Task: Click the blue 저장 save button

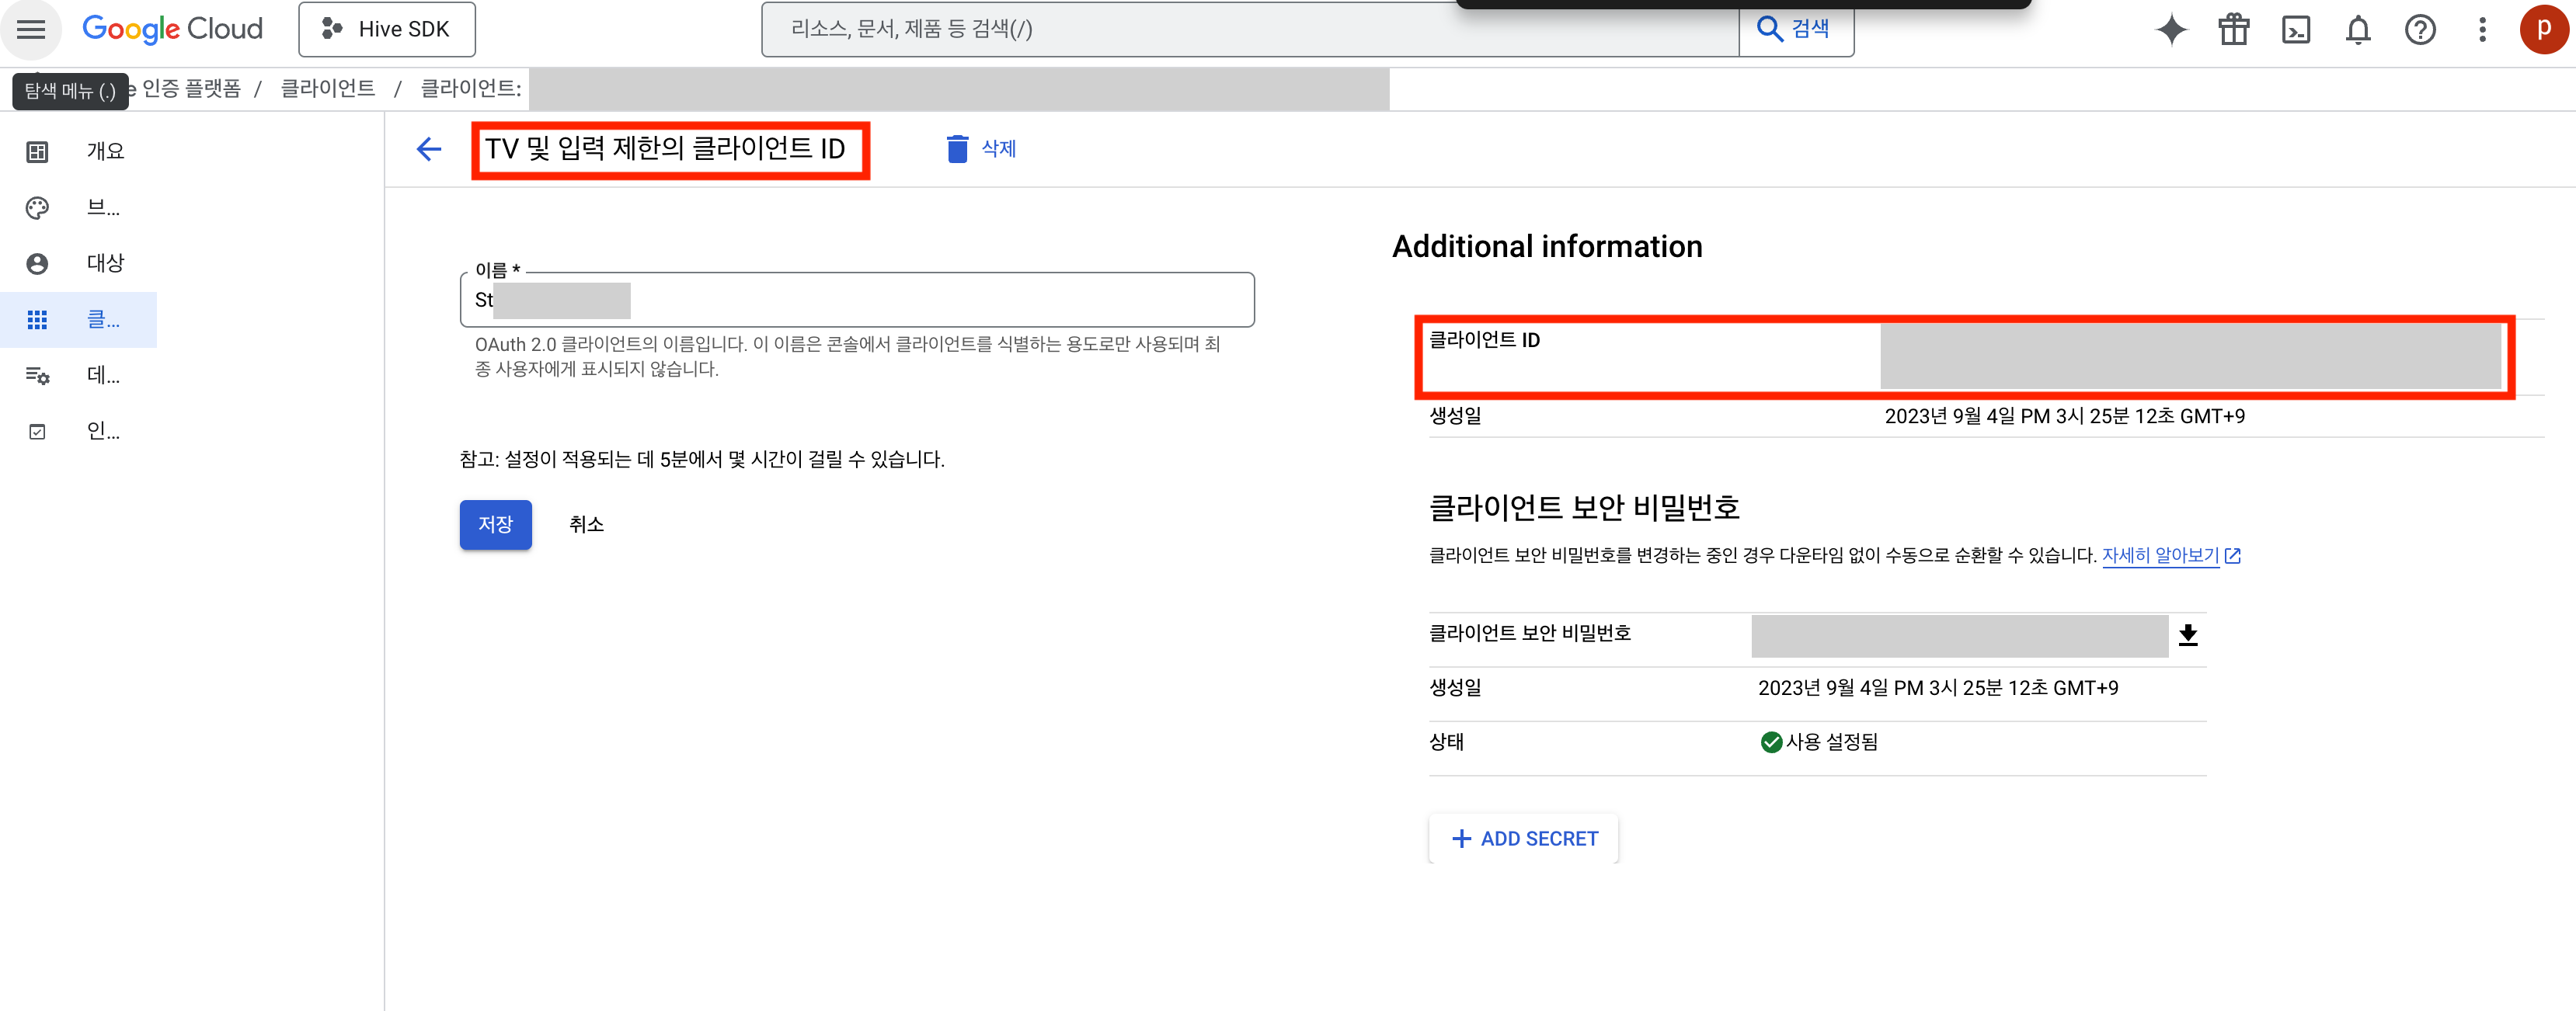Action: click(495, 524)
